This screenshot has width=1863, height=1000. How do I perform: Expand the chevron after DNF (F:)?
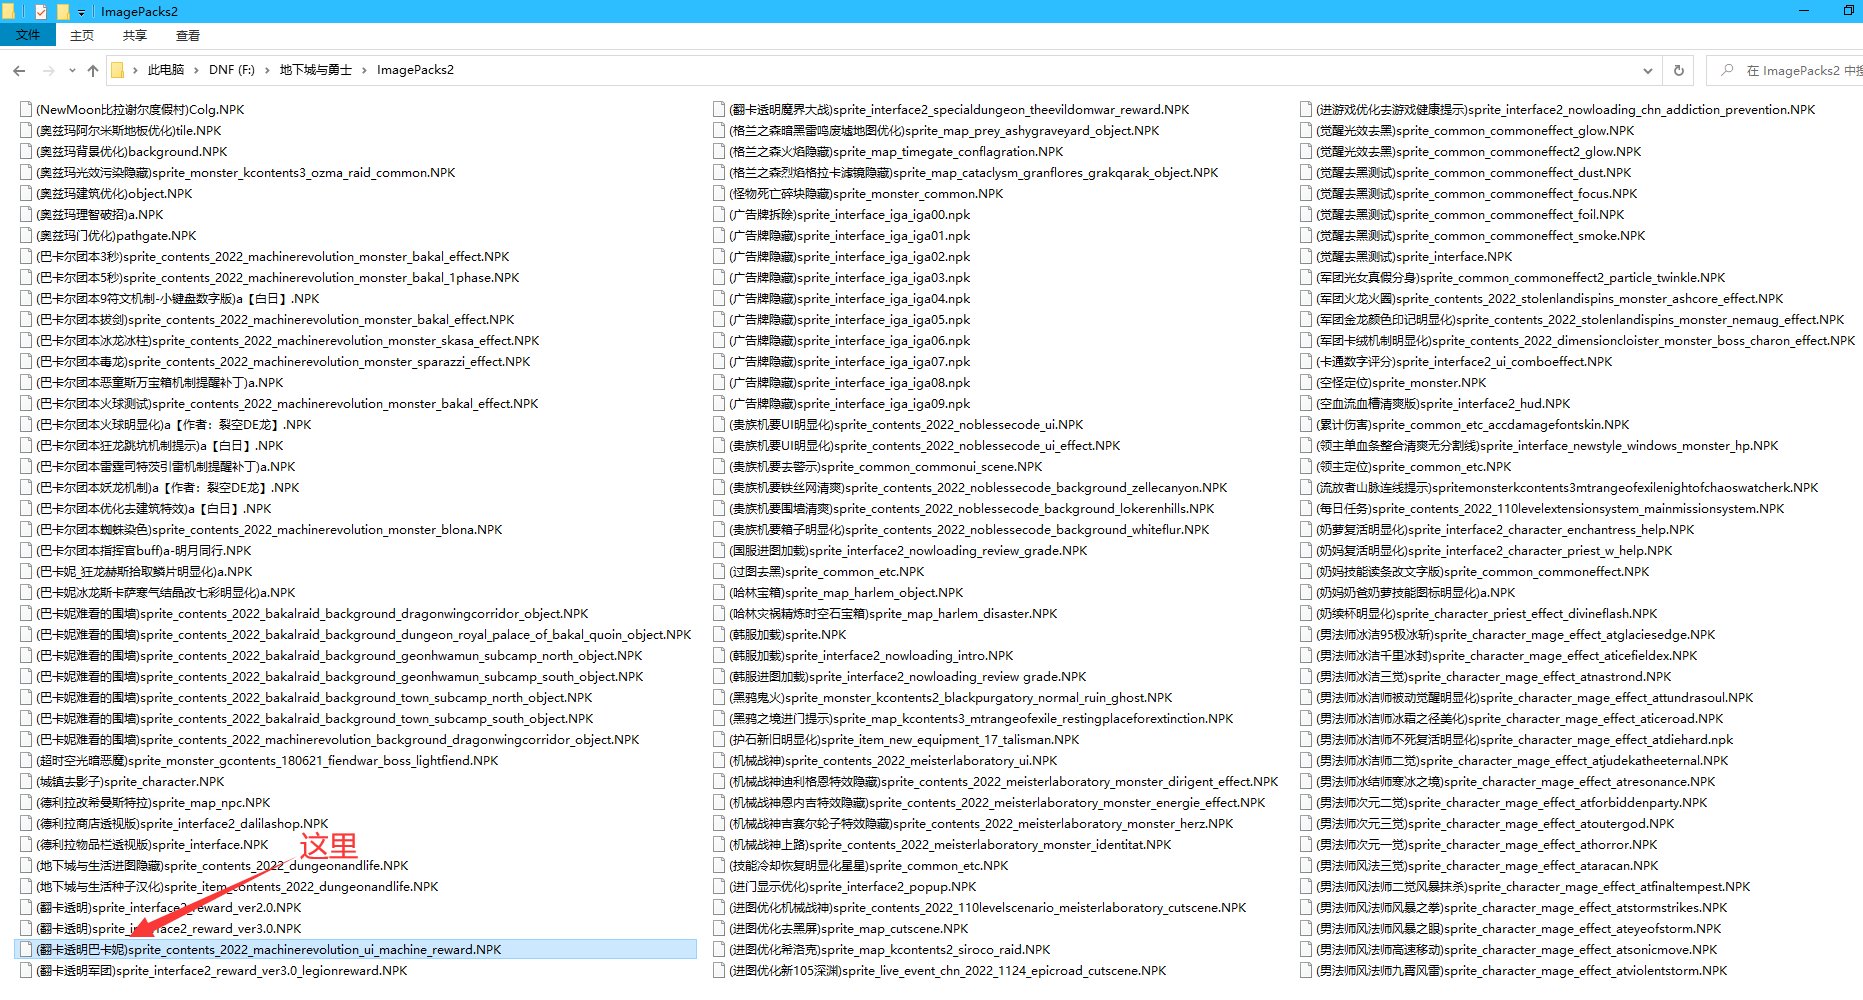268,70
